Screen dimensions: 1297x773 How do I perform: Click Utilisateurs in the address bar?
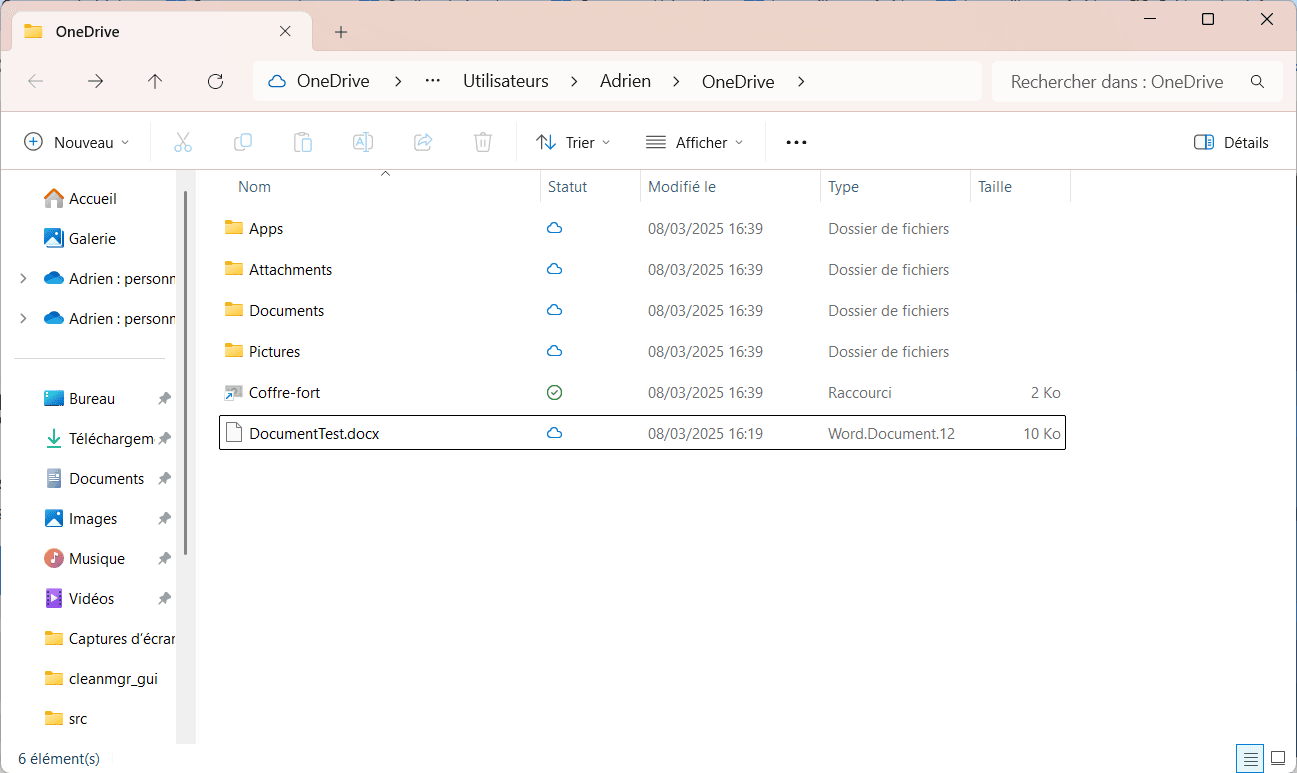tap(506, 81)
